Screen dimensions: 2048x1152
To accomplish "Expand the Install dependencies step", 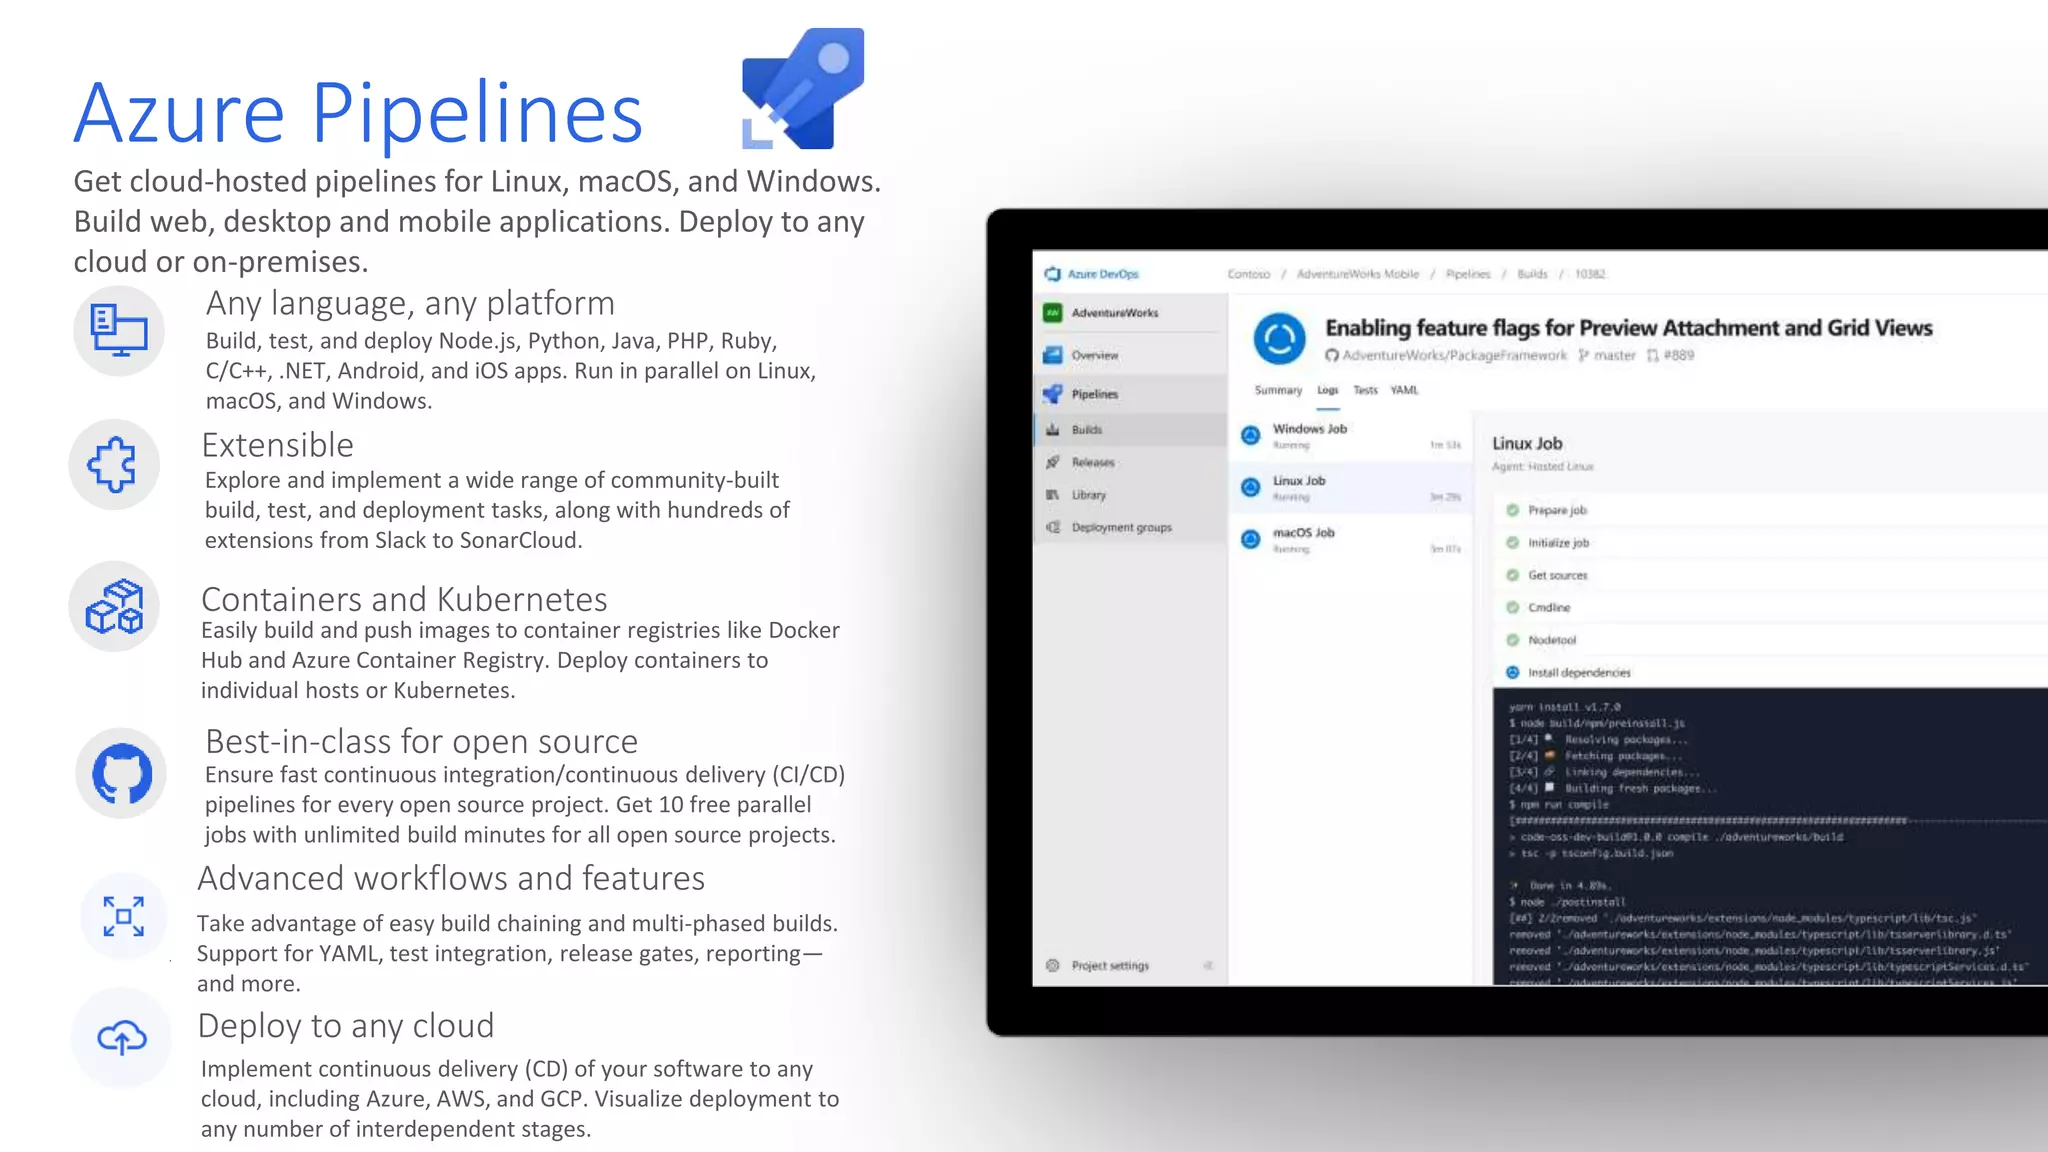I will coord(1578,673).
